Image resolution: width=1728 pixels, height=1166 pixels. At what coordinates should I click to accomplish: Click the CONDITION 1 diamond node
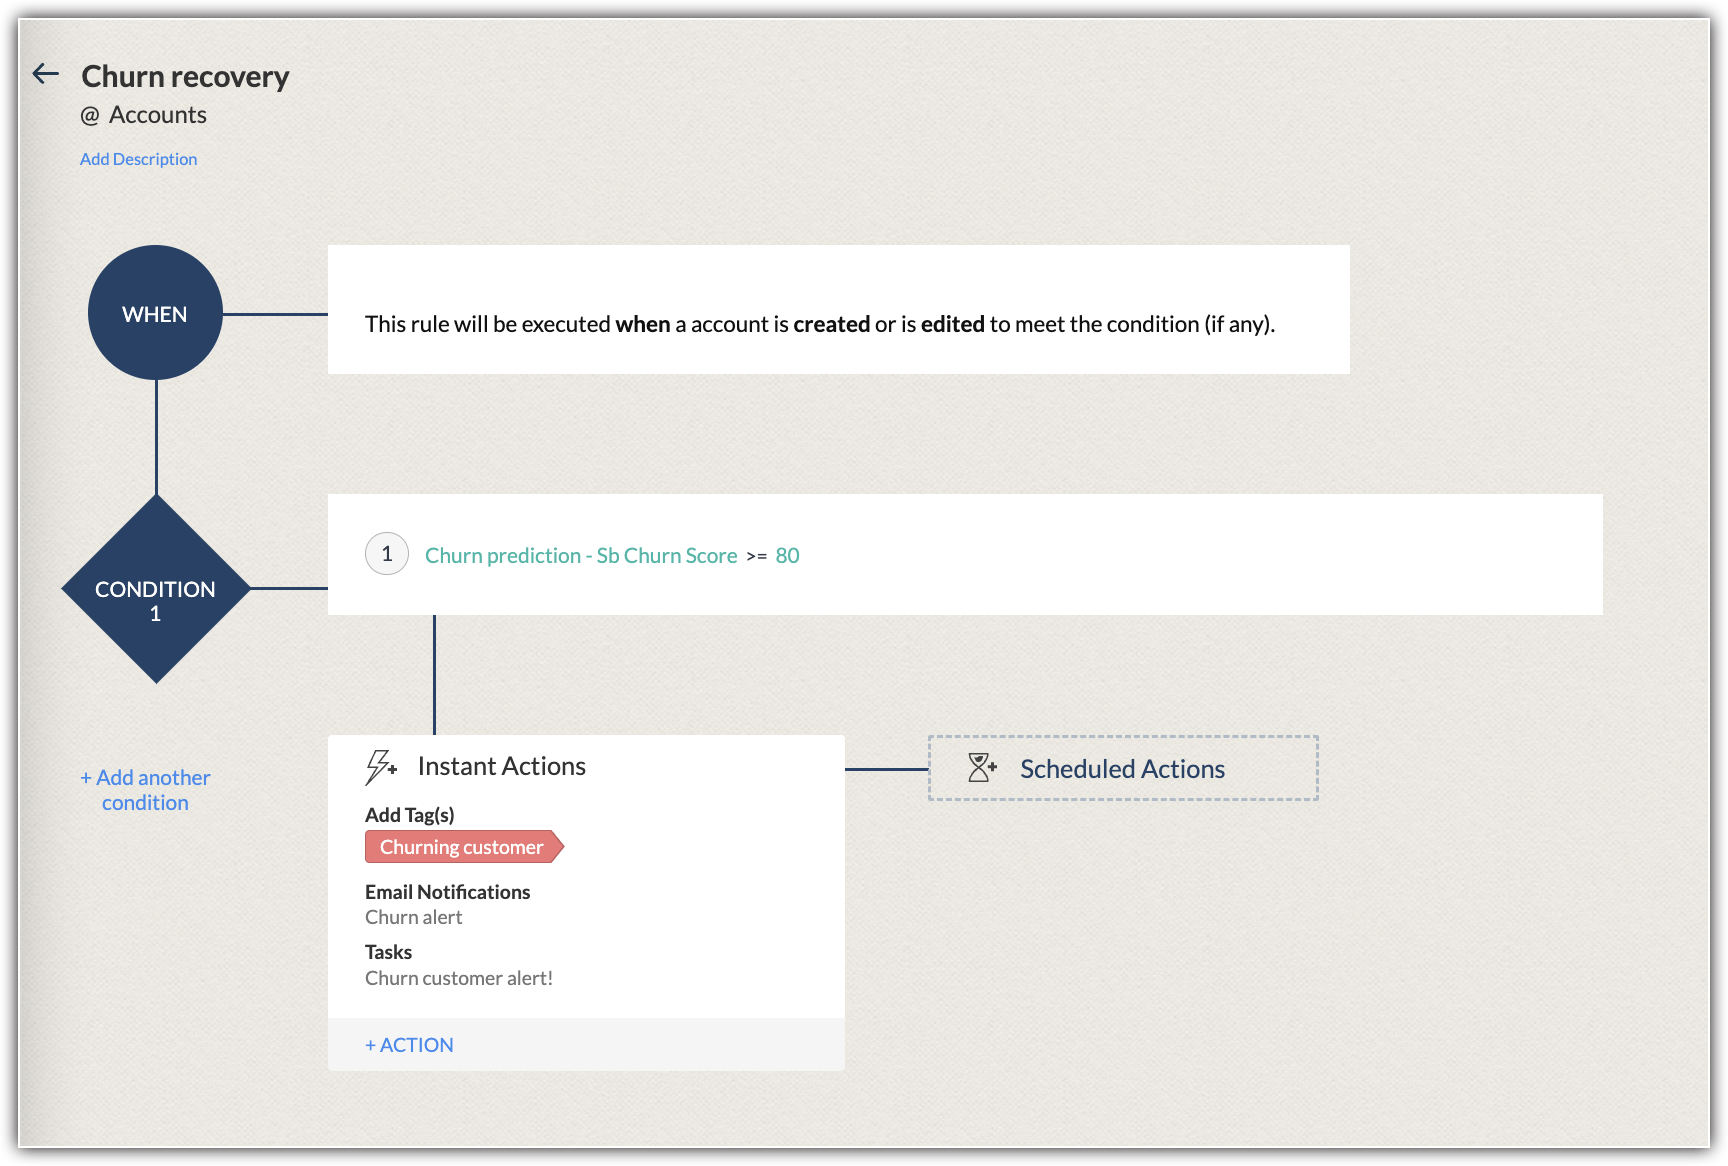pyautogui.click(x=156, y=590)
